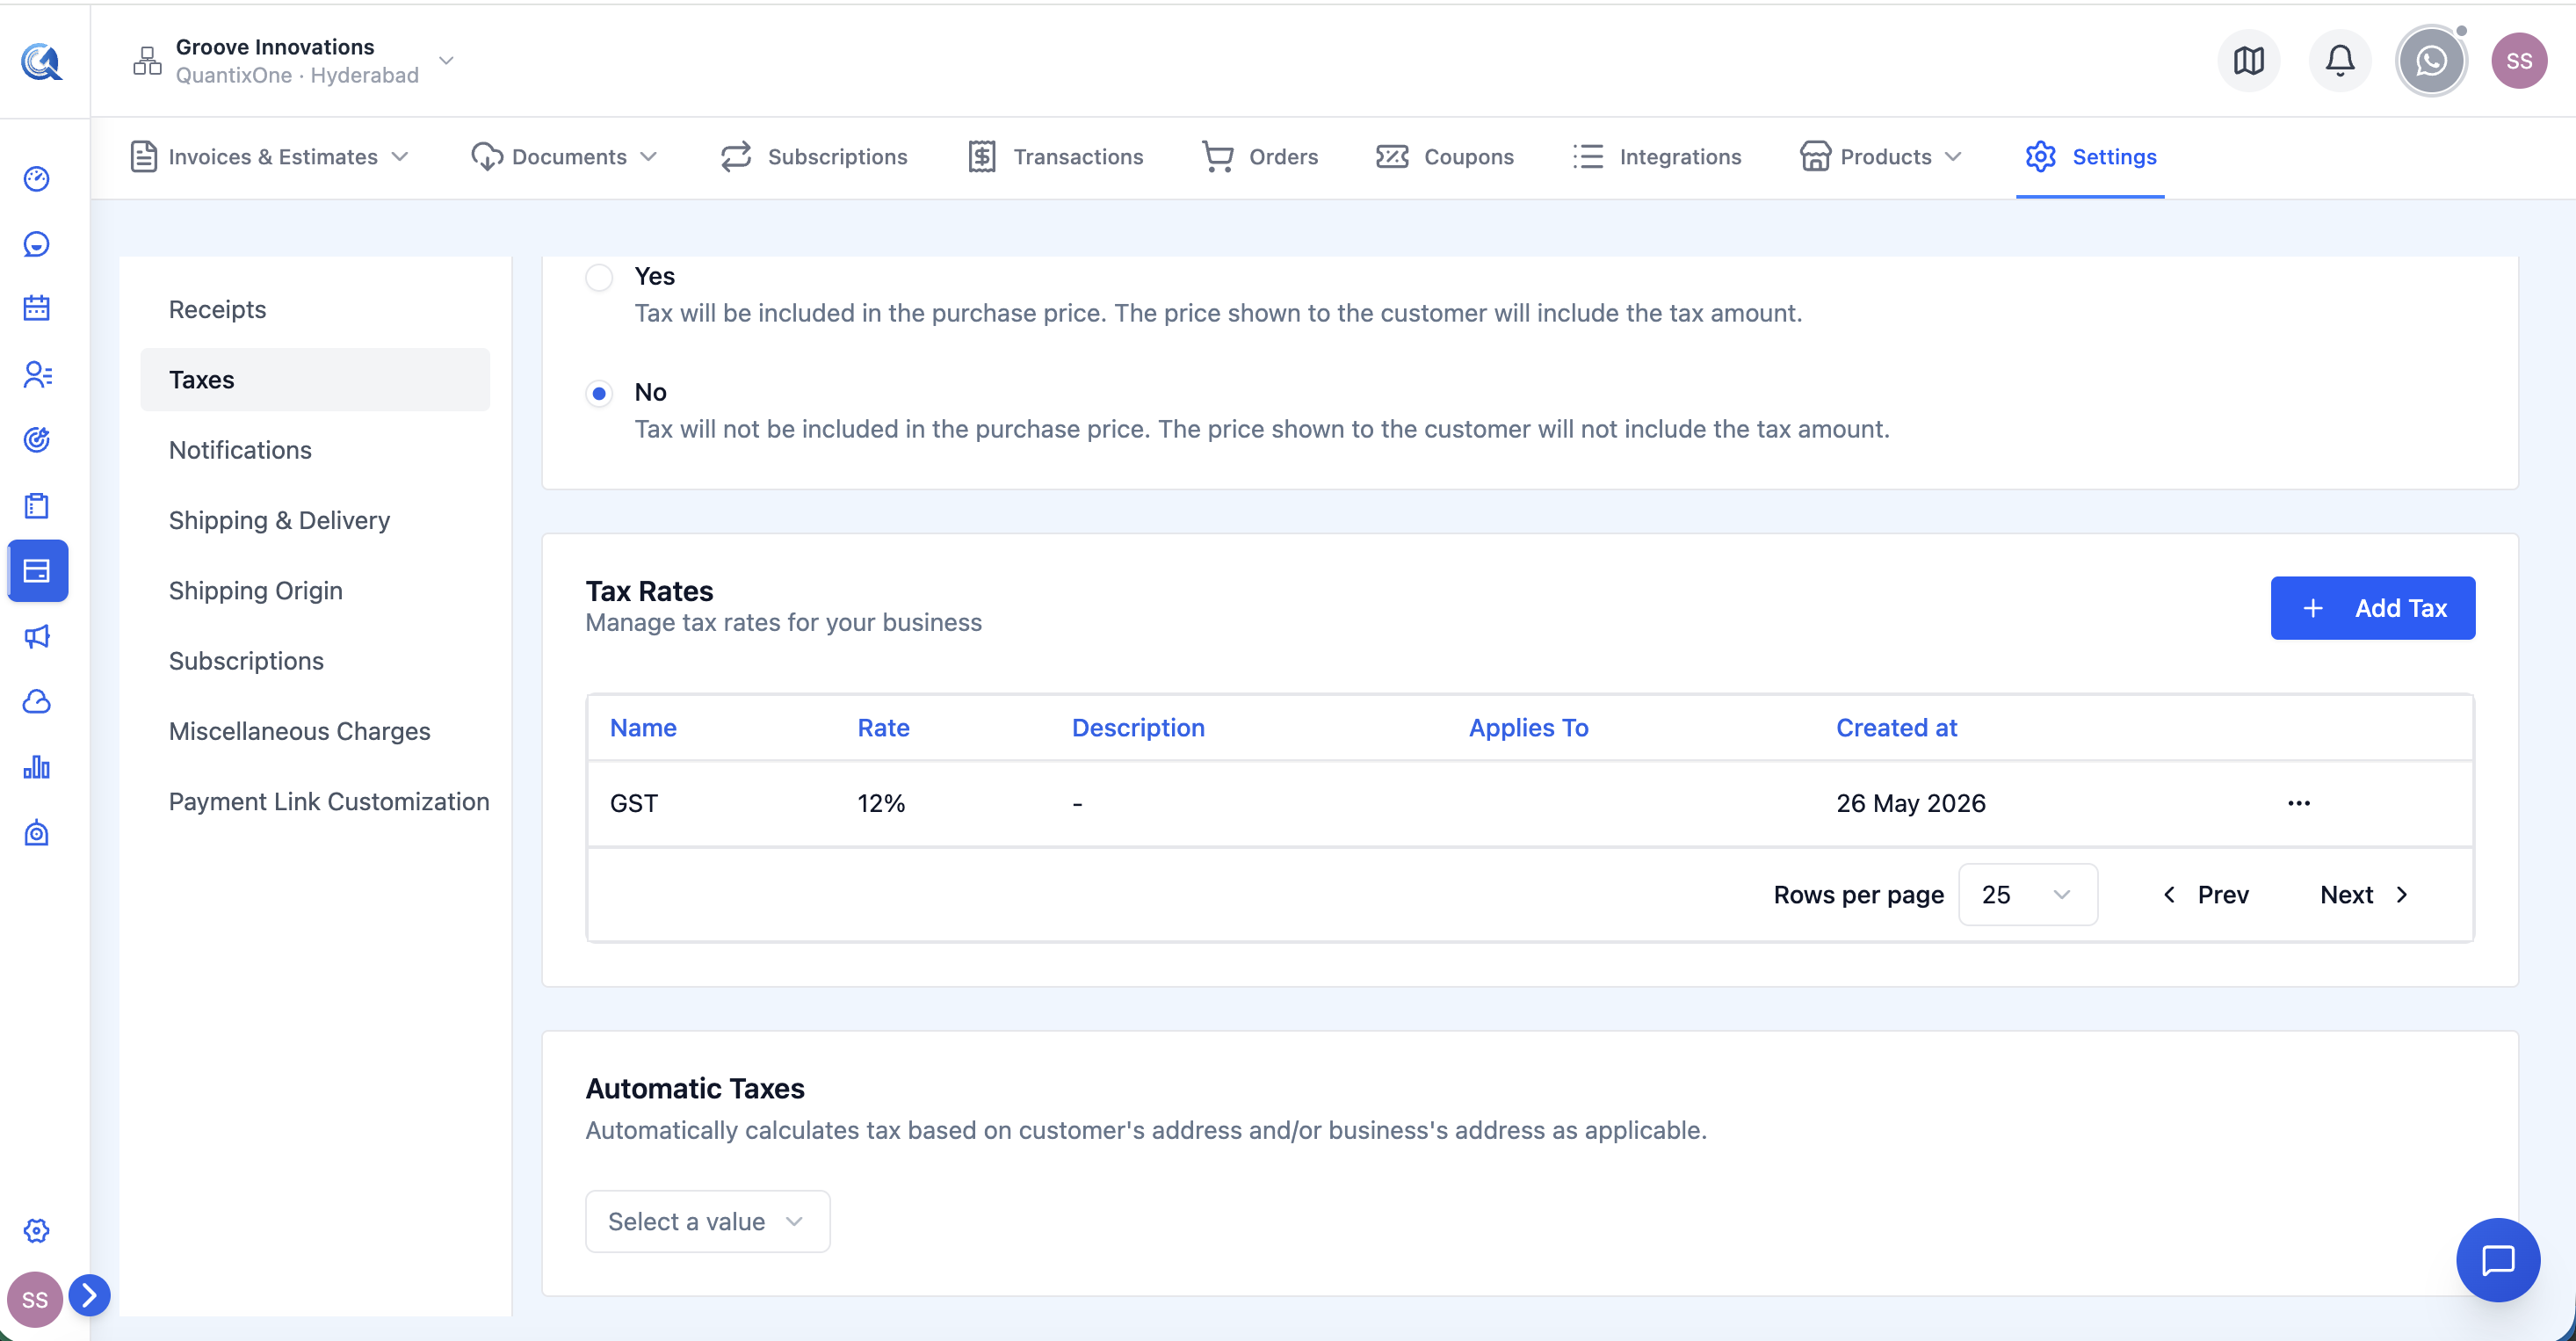Click the Add Tax button
The height and width of the screenshot is (1341, 2576).
pos(2372,608)
